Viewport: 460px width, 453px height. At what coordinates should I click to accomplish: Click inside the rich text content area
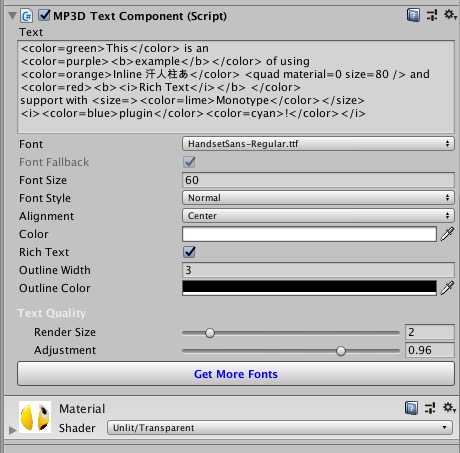[236, 87]
